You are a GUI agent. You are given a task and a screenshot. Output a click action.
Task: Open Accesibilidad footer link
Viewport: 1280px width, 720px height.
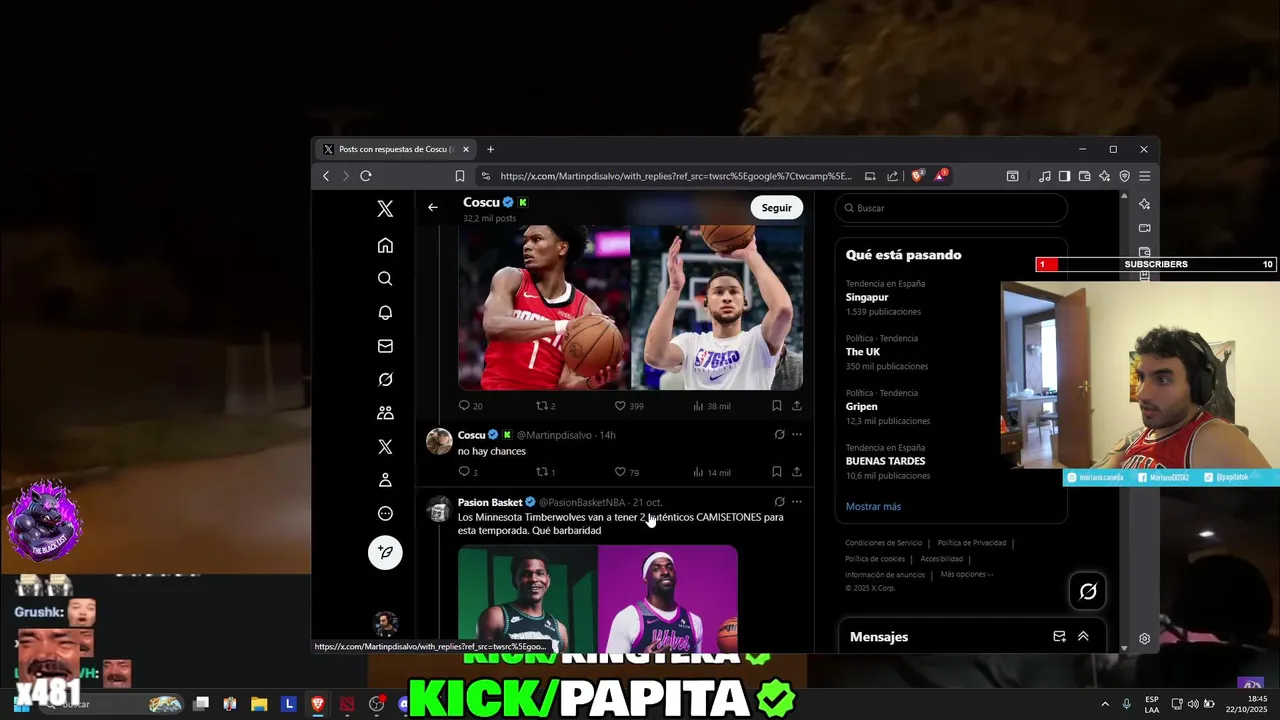pos(941,559)
